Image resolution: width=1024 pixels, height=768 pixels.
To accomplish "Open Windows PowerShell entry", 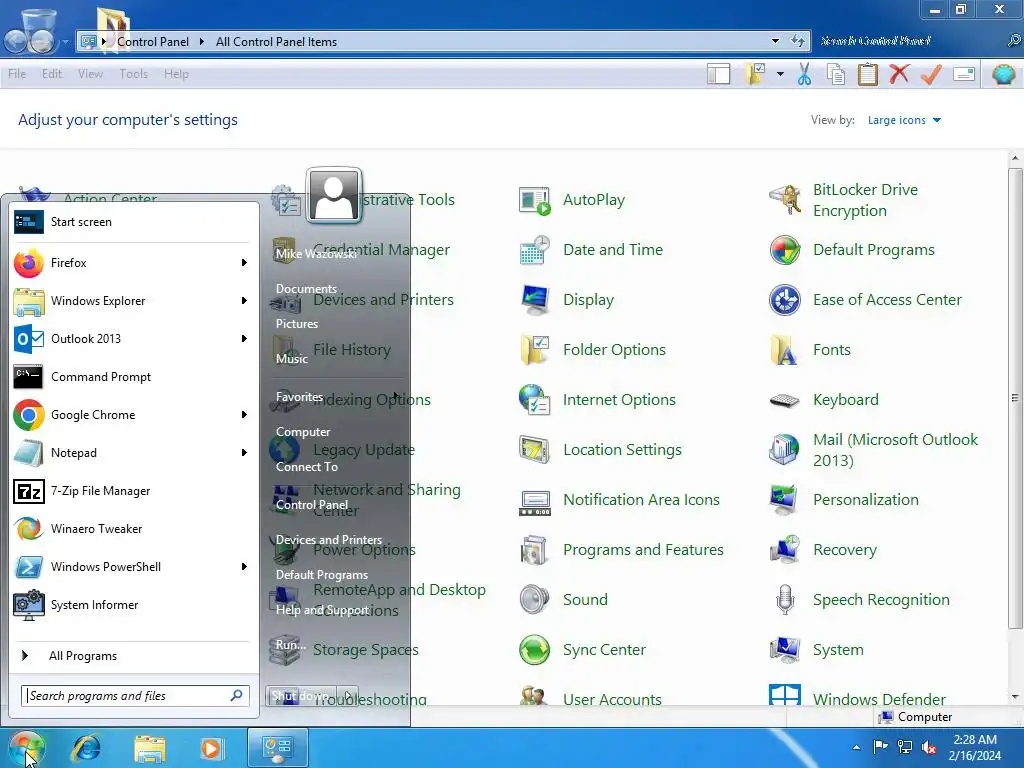I will pyautogui.click(x=131, y=567).
